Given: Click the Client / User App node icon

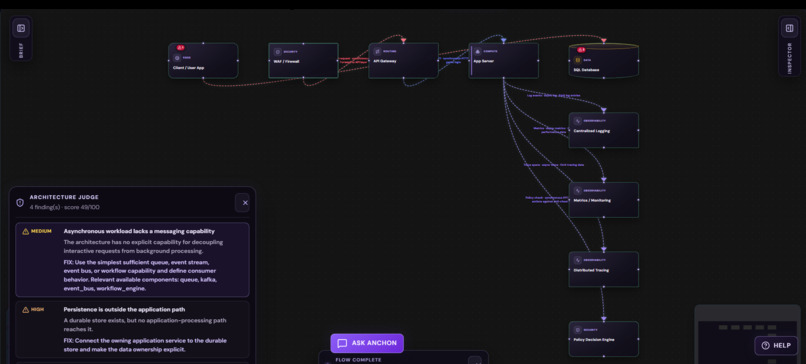Looking at the screenshot, I should 177,58.
